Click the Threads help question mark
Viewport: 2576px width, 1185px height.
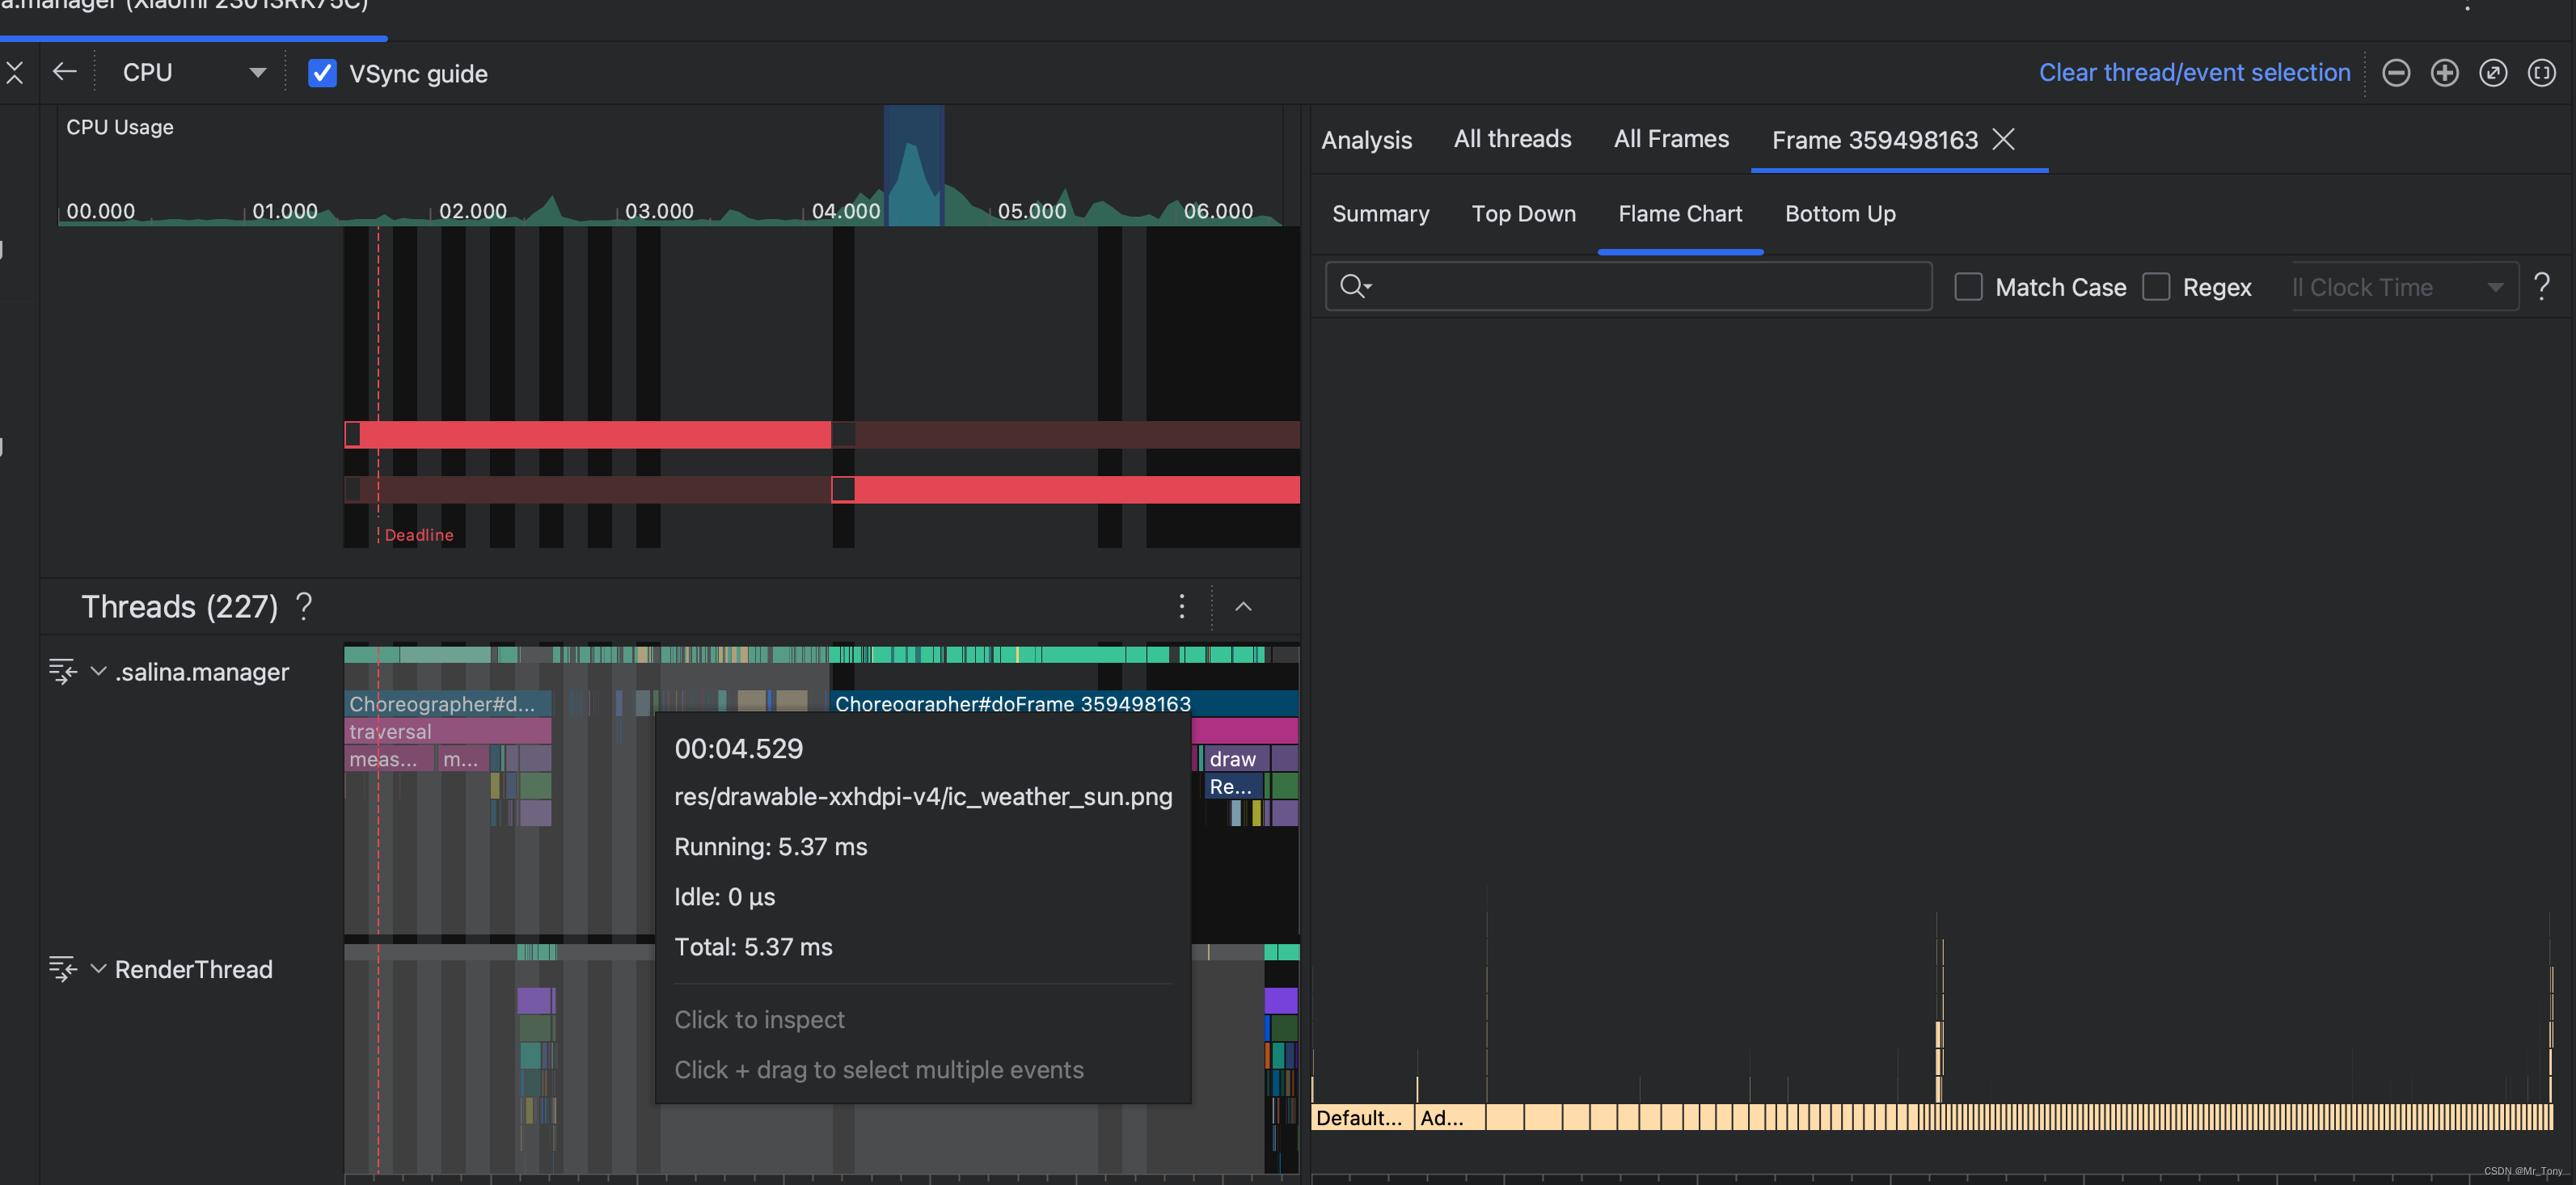pos(304,606)
